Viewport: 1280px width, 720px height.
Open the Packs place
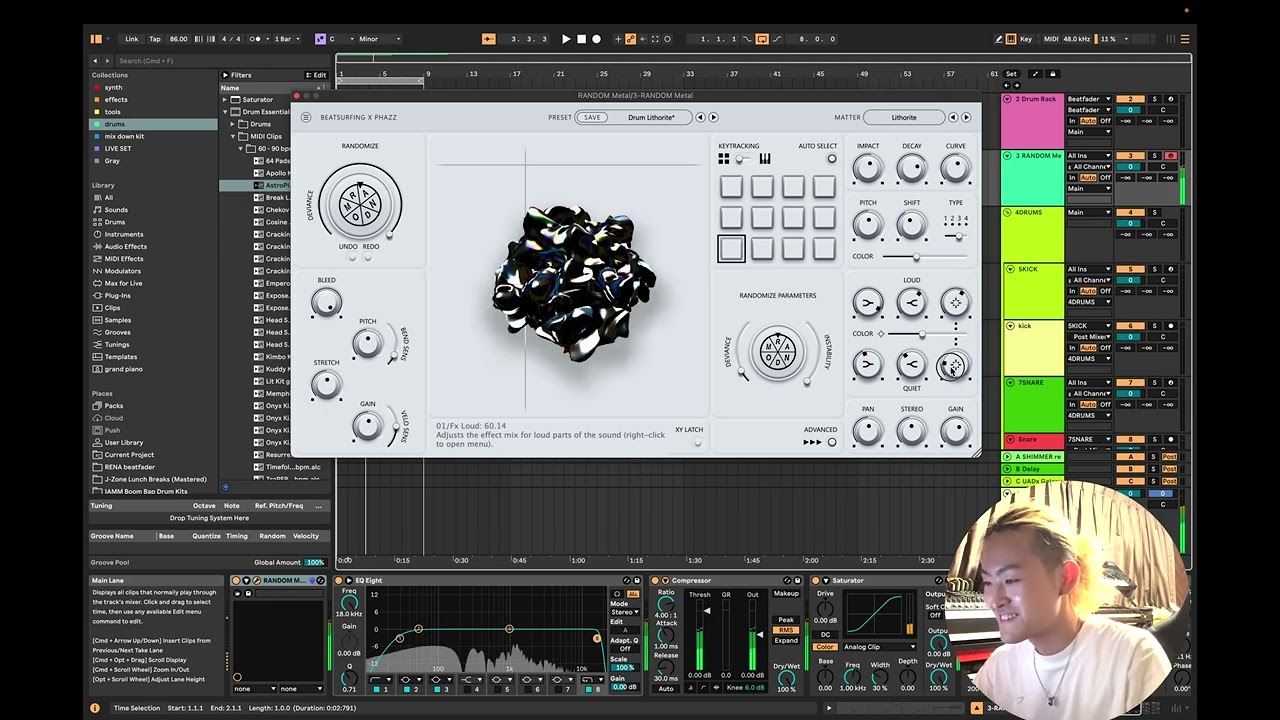click(114, 406)
